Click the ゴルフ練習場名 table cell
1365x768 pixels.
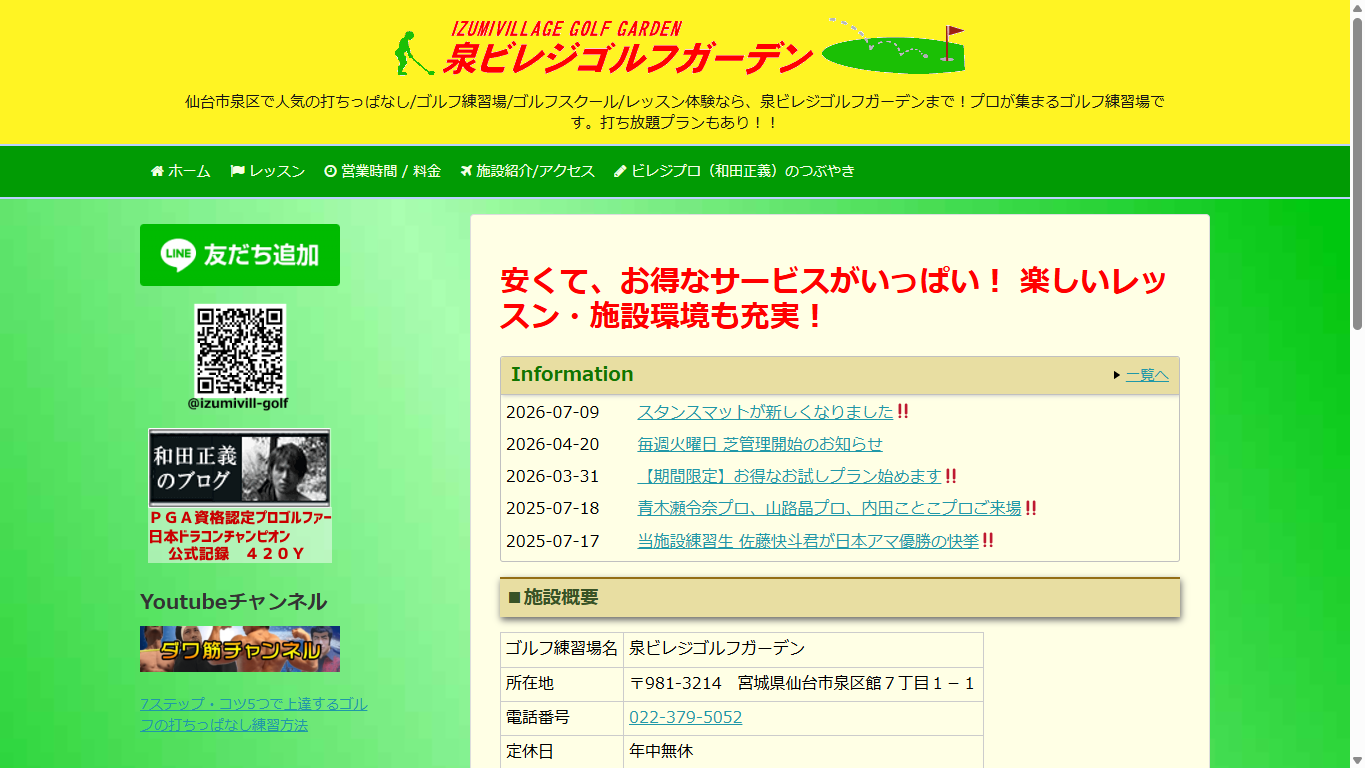[x=562, y=649]
